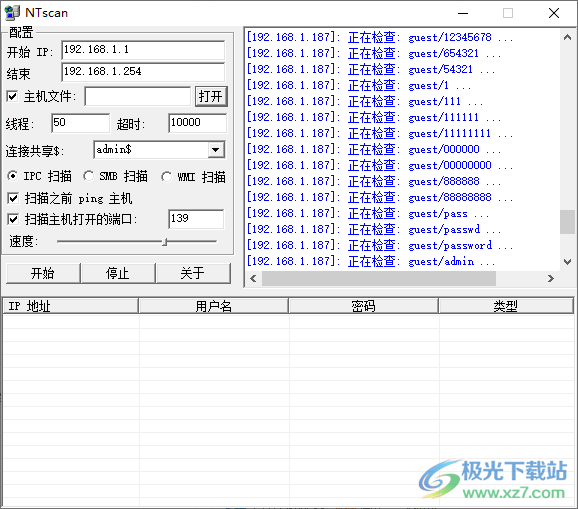
Task: Click log scrollbar down arrow
Action: coord(567,262)
